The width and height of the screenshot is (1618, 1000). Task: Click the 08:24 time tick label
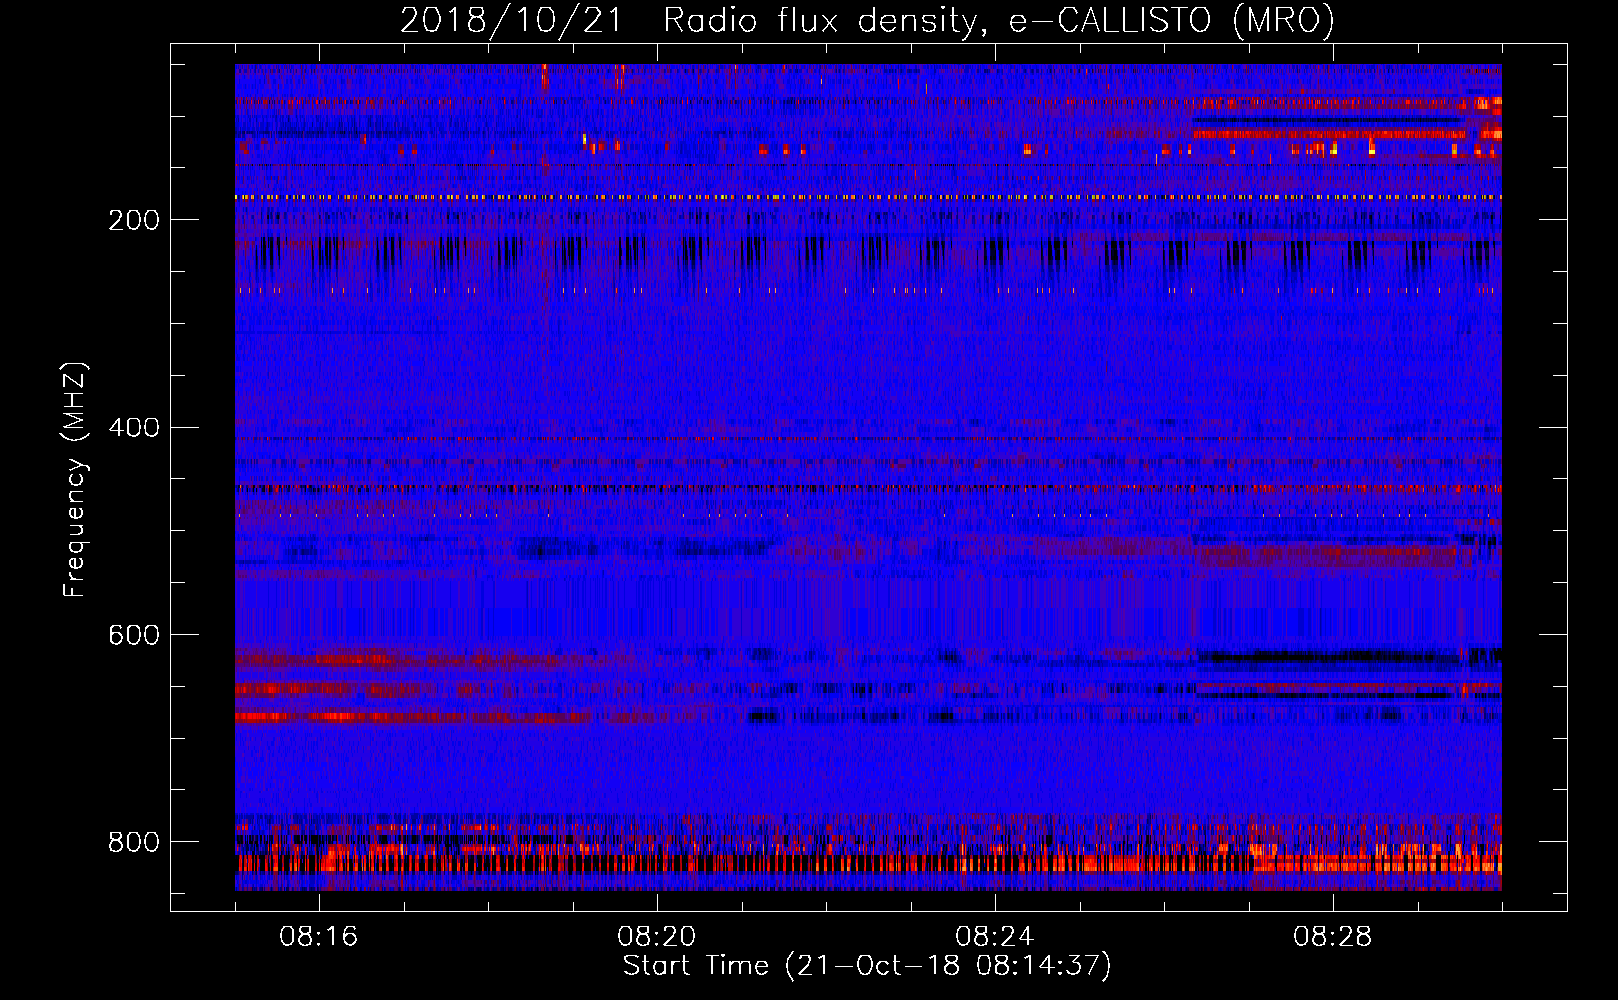click(x=995, y=937)
